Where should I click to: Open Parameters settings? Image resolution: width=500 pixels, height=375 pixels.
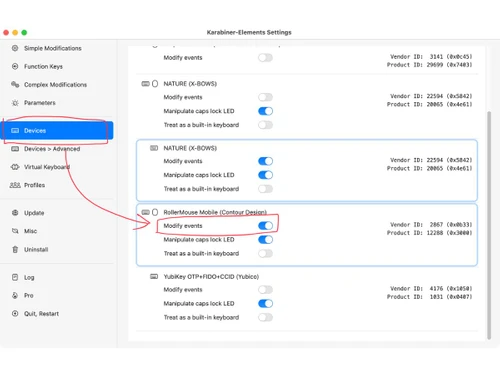click(40, 103)
